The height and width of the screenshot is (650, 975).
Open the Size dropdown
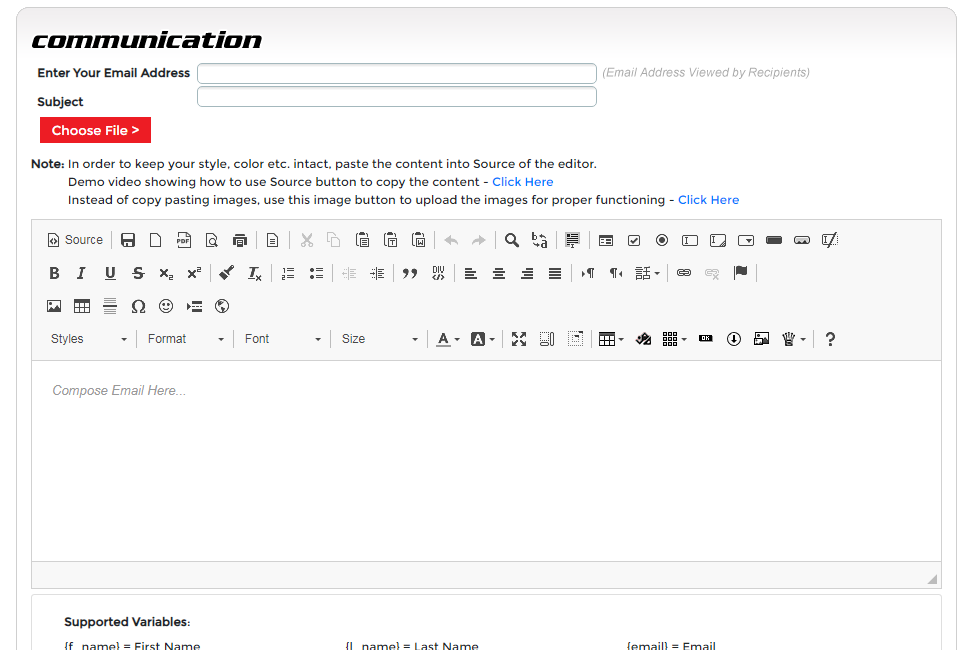[x=380, y=339]
